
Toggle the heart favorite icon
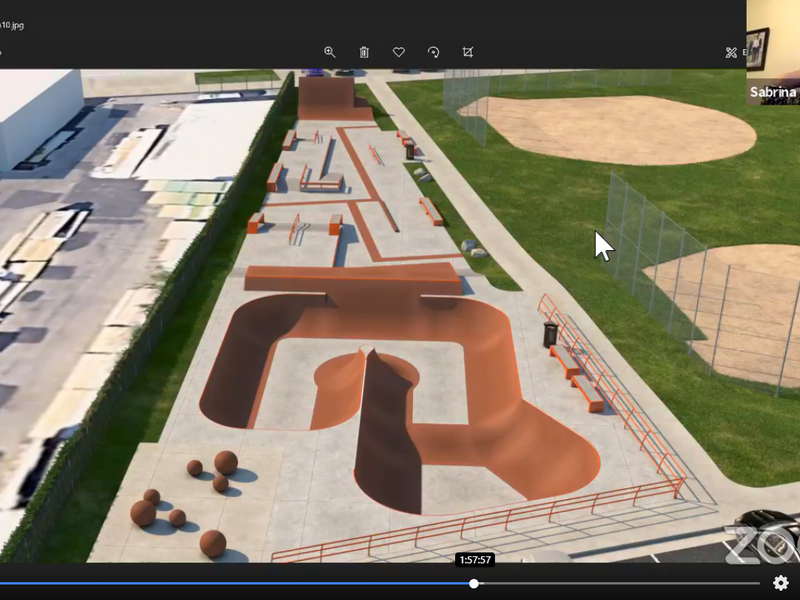pos(398,52)
